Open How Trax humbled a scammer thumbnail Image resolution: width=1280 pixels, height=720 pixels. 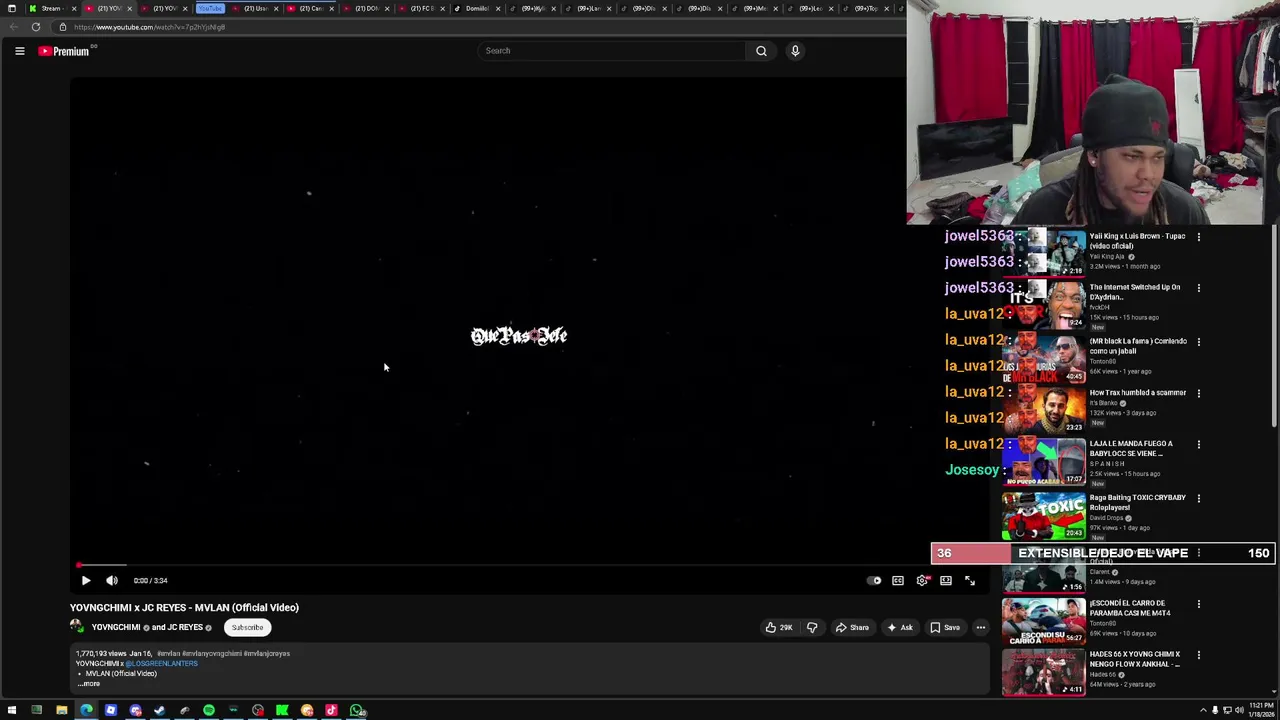tap(1044, 409)
